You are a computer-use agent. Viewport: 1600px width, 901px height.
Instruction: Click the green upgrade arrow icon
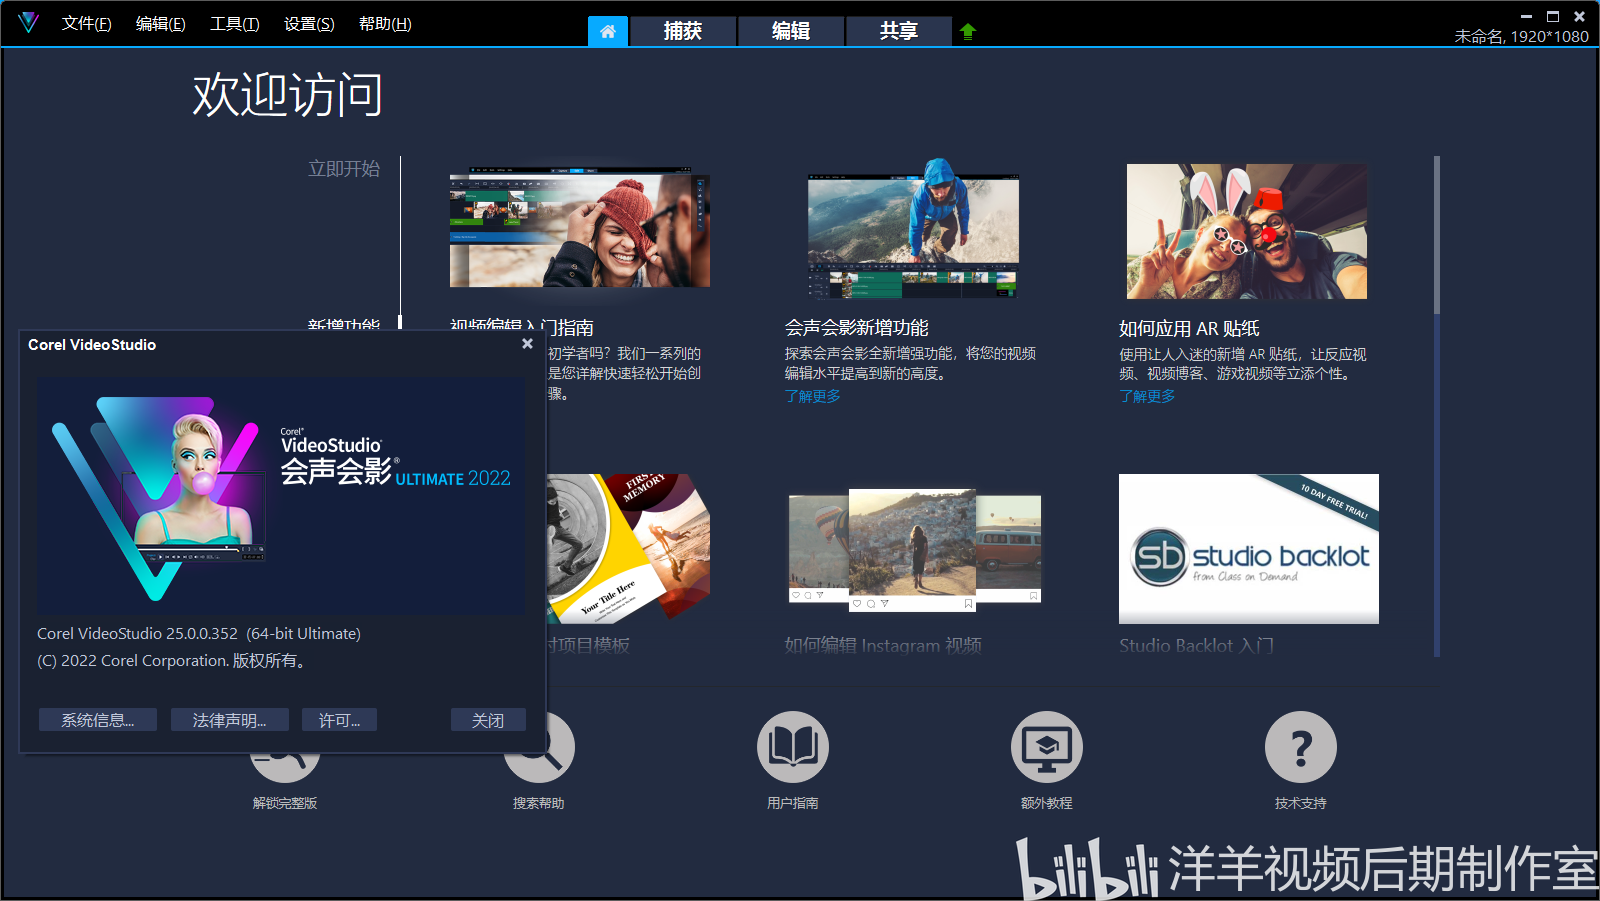967,31
